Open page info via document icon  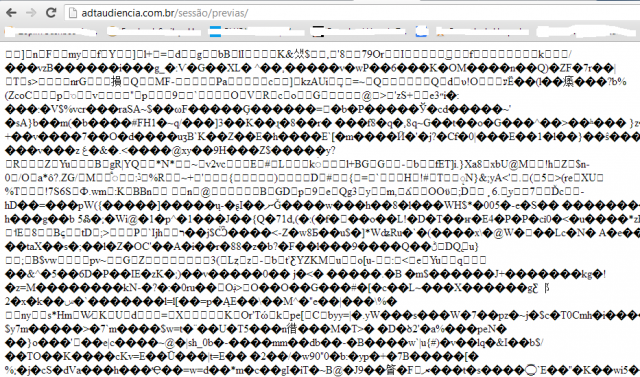click(x=73, y=13)
